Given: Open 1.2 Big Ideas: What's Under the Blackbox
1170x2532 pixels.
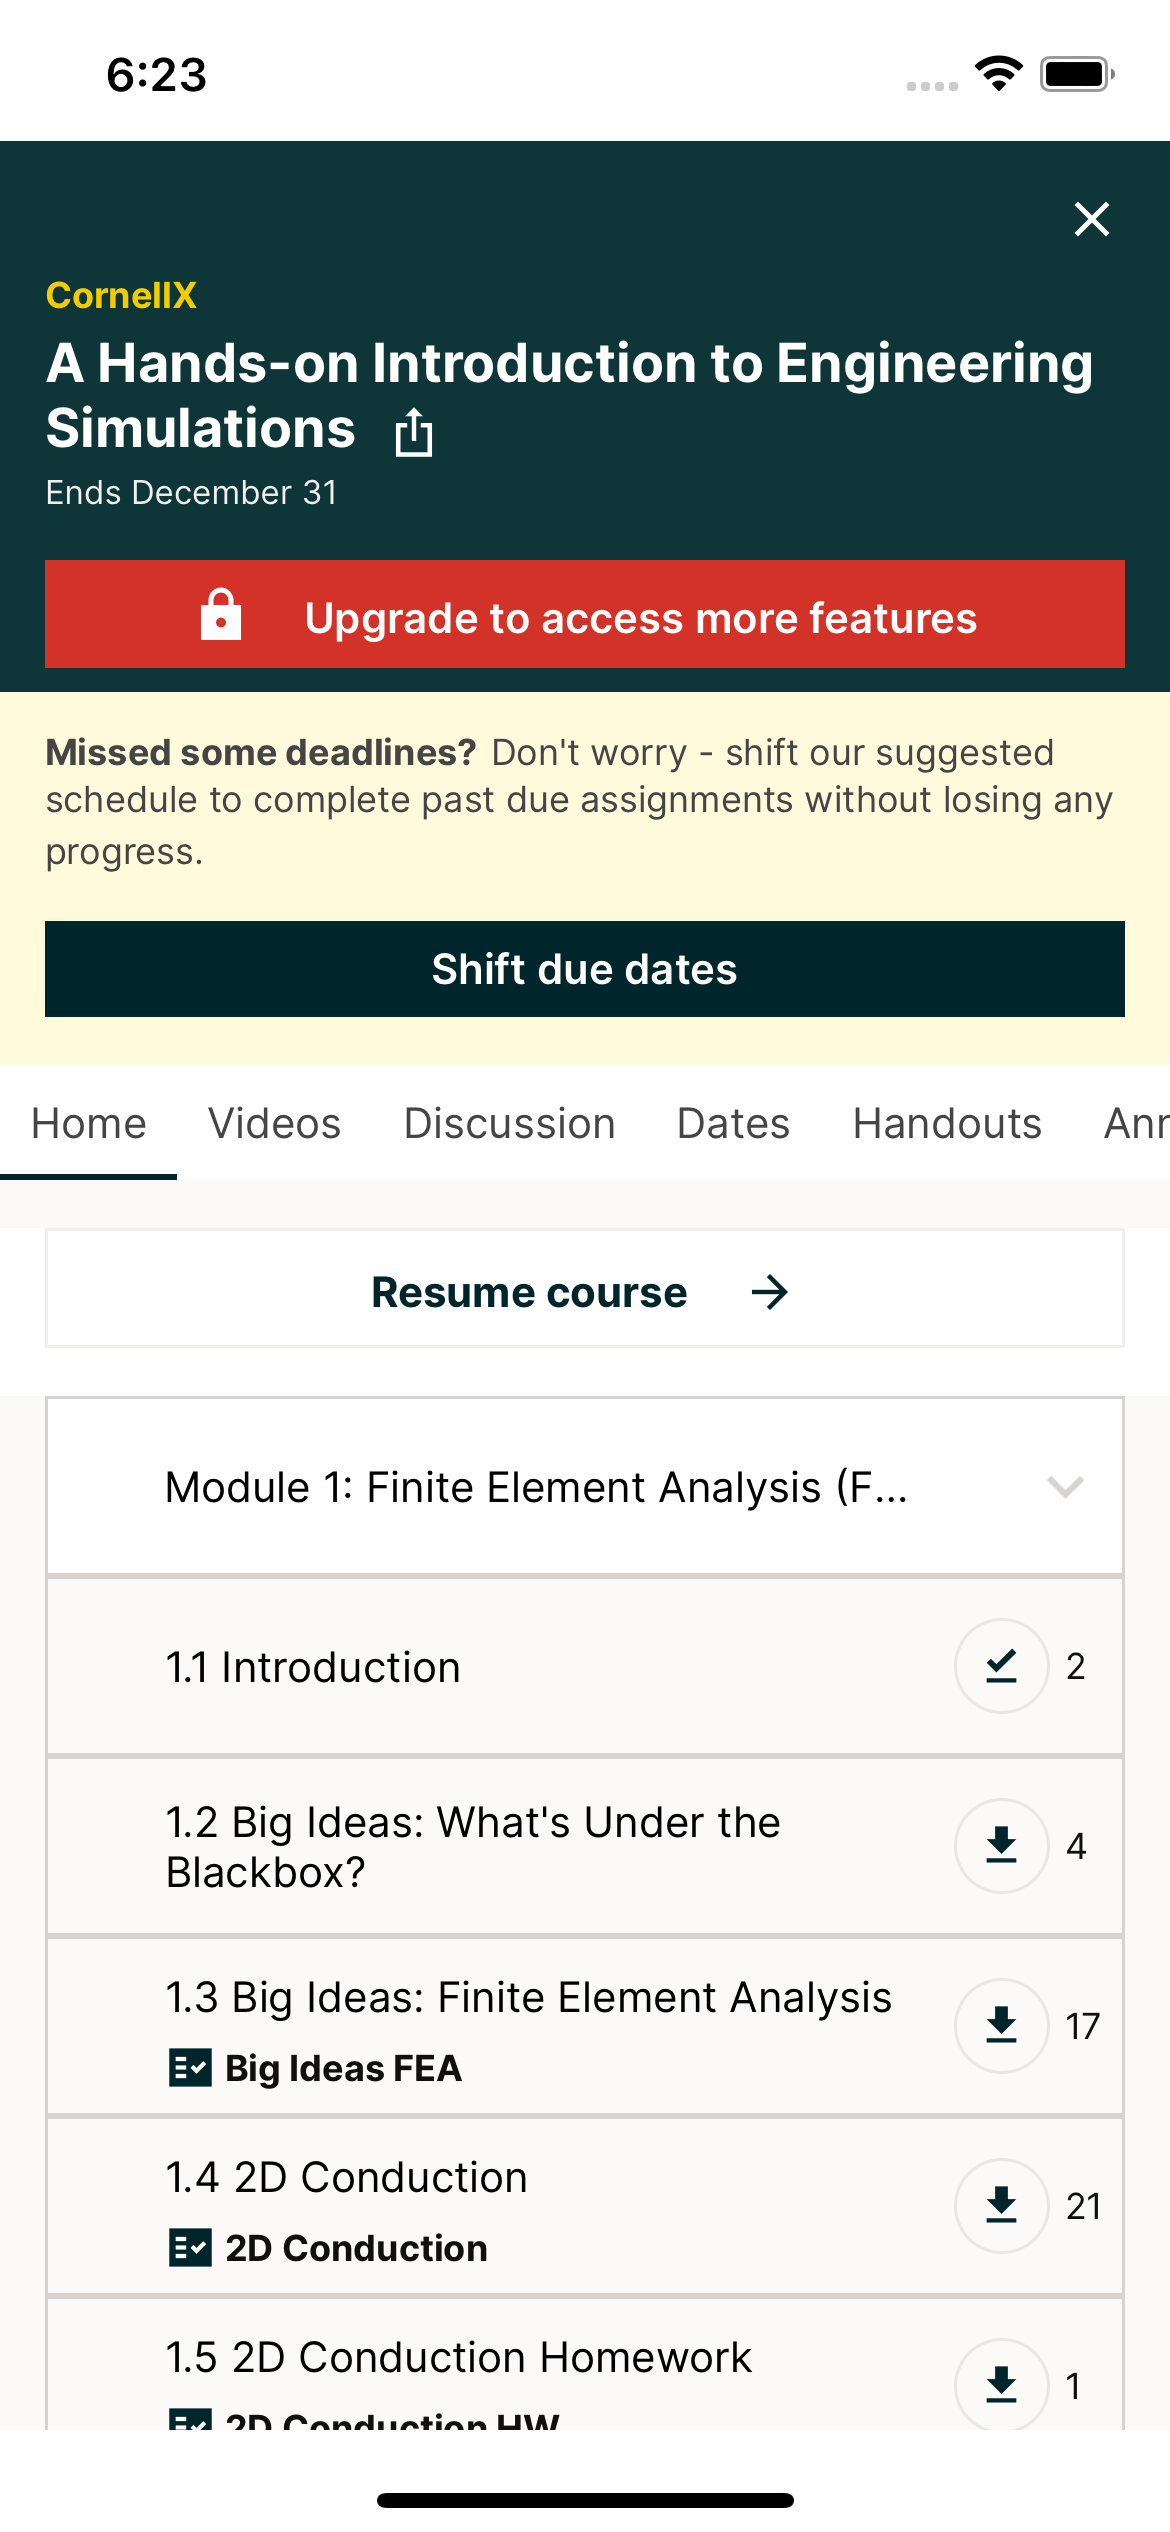Looking at the screenshot, I should pos(472,1846).
